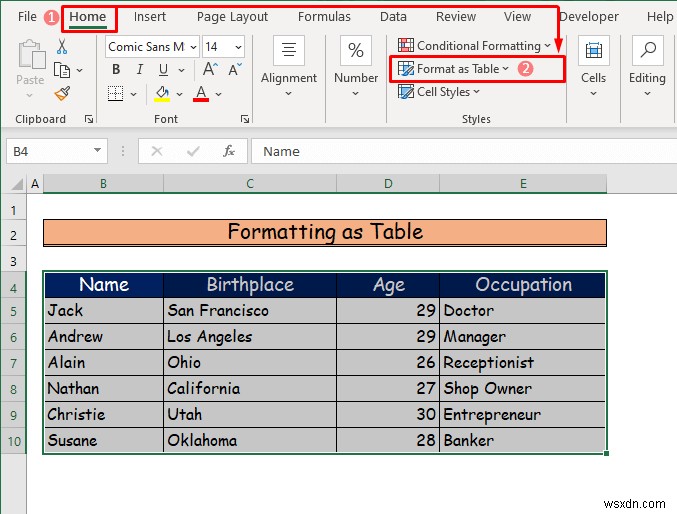Switch to the Formulas tab
Screen dimensions: 677x514
[324, 16]
